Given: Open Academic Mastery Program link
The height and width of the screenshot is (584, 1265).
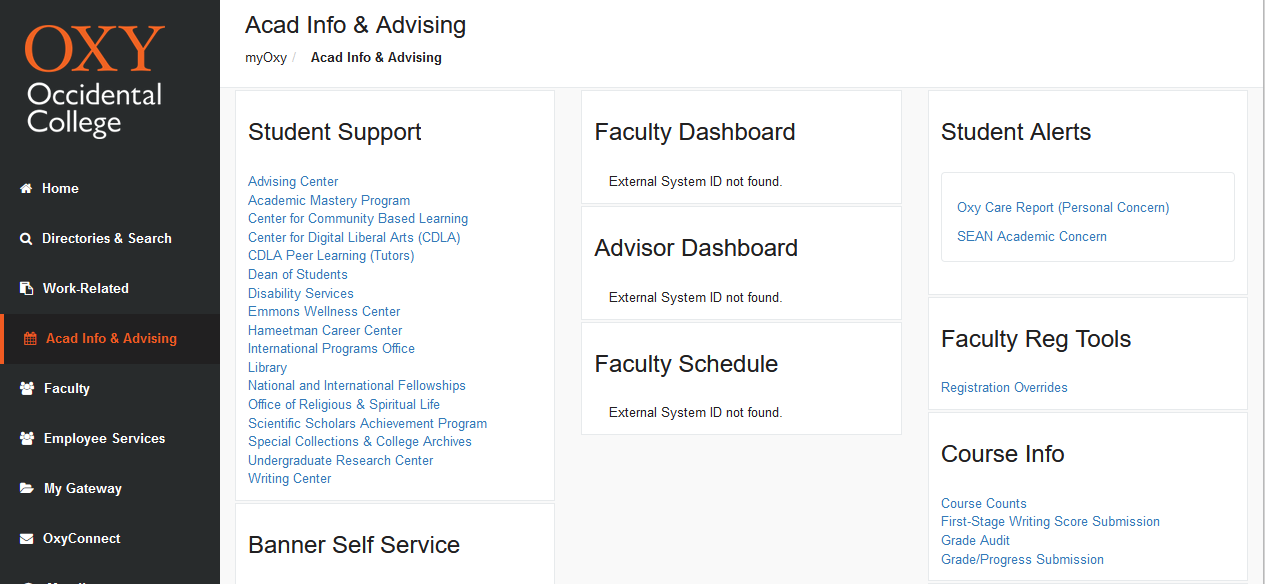Looking at the screenshot, I should [x=329, y=200].
